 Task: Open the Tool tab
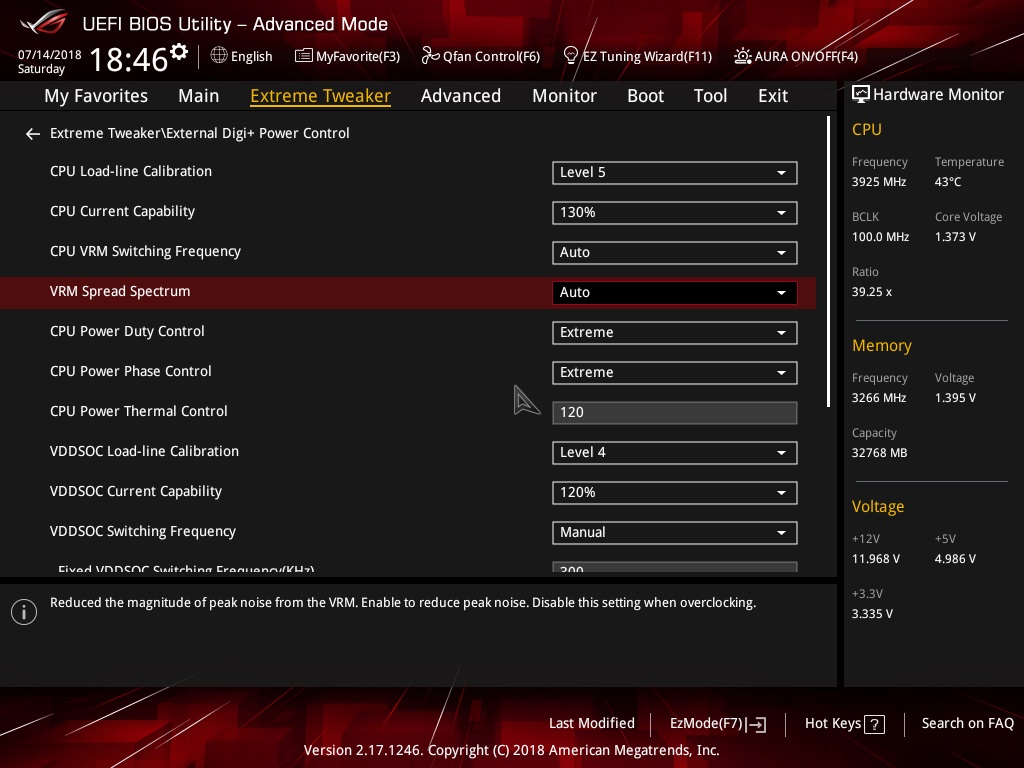coord(710,96)
